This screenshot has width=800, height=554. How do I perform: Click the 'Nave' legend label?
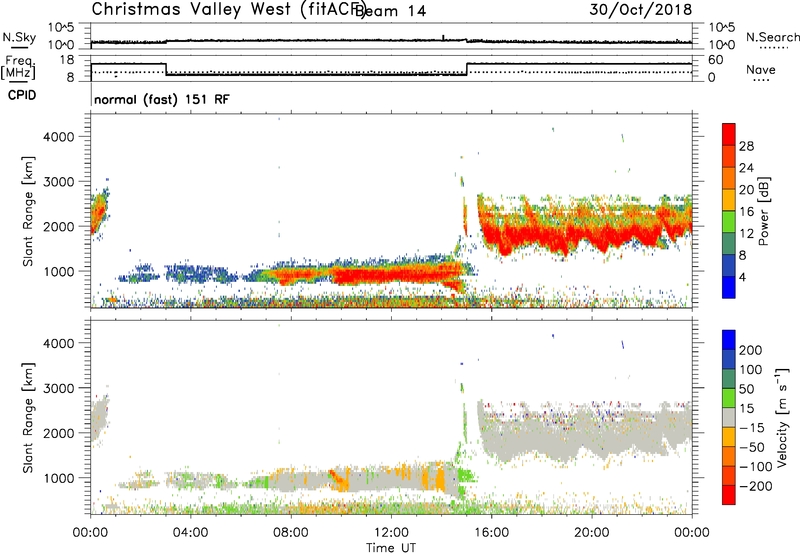(760, 69)
